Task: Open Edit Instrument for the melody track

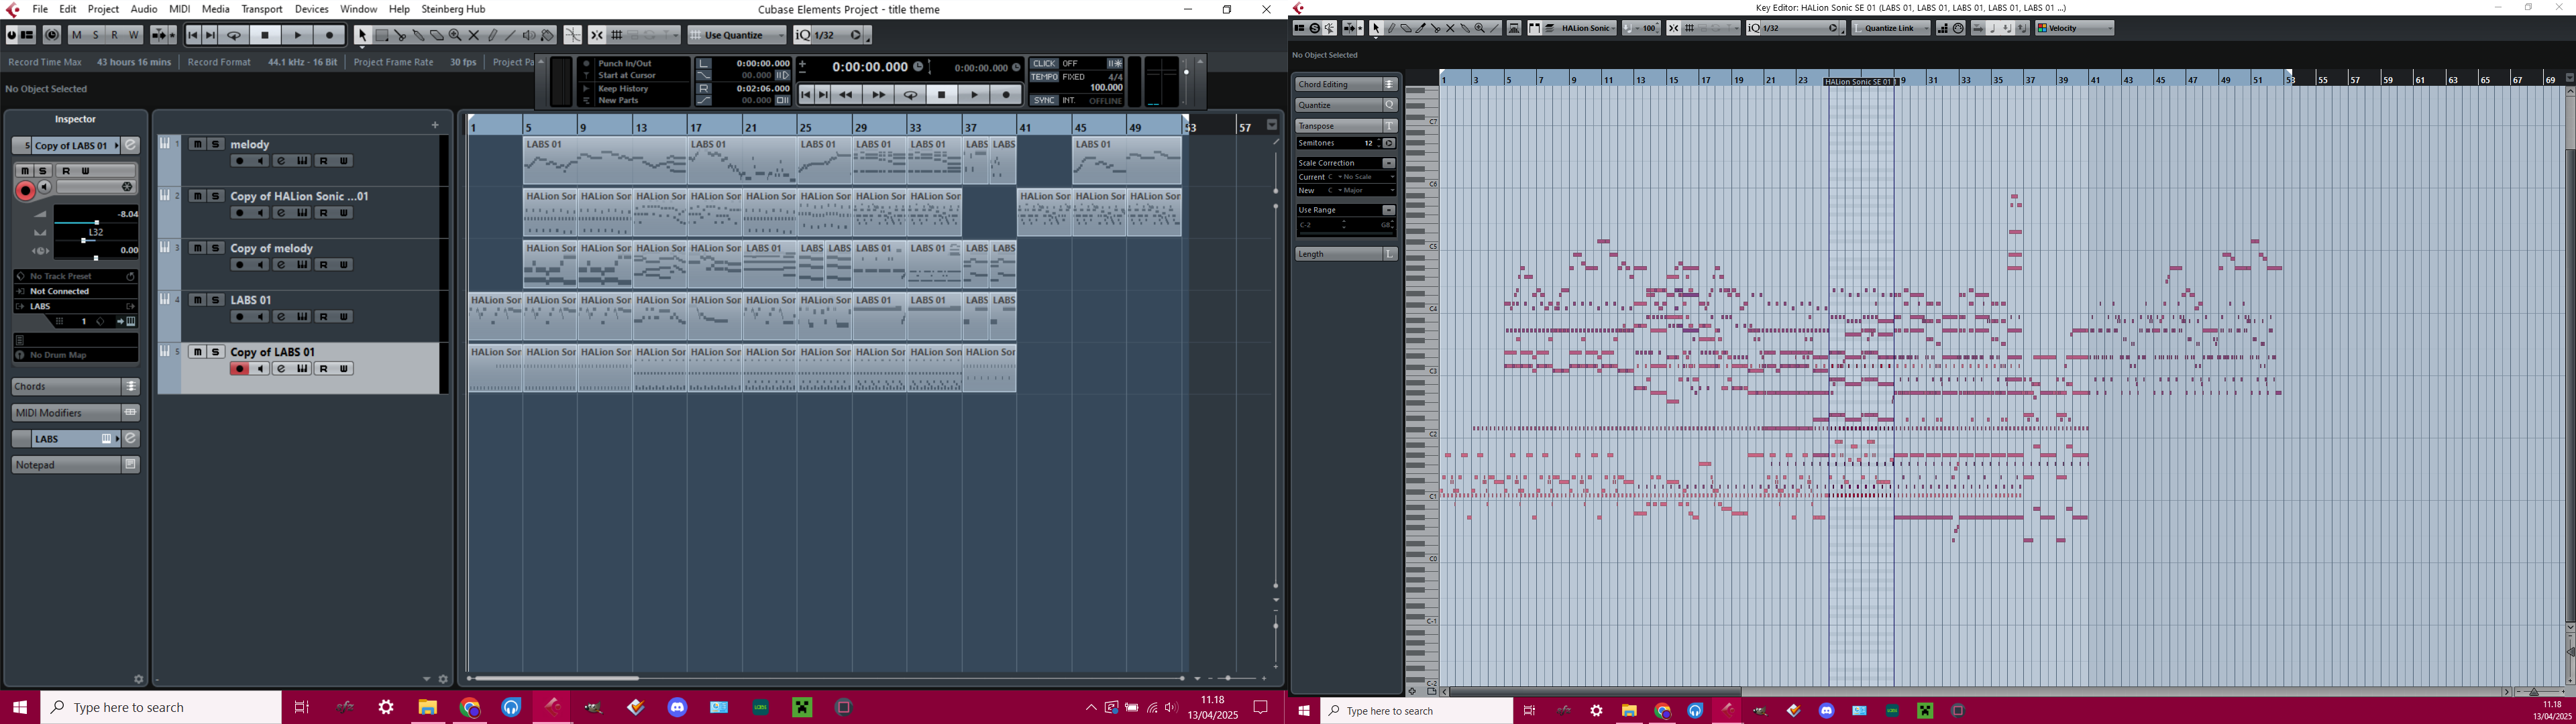Action: click(x=302, y=161)
